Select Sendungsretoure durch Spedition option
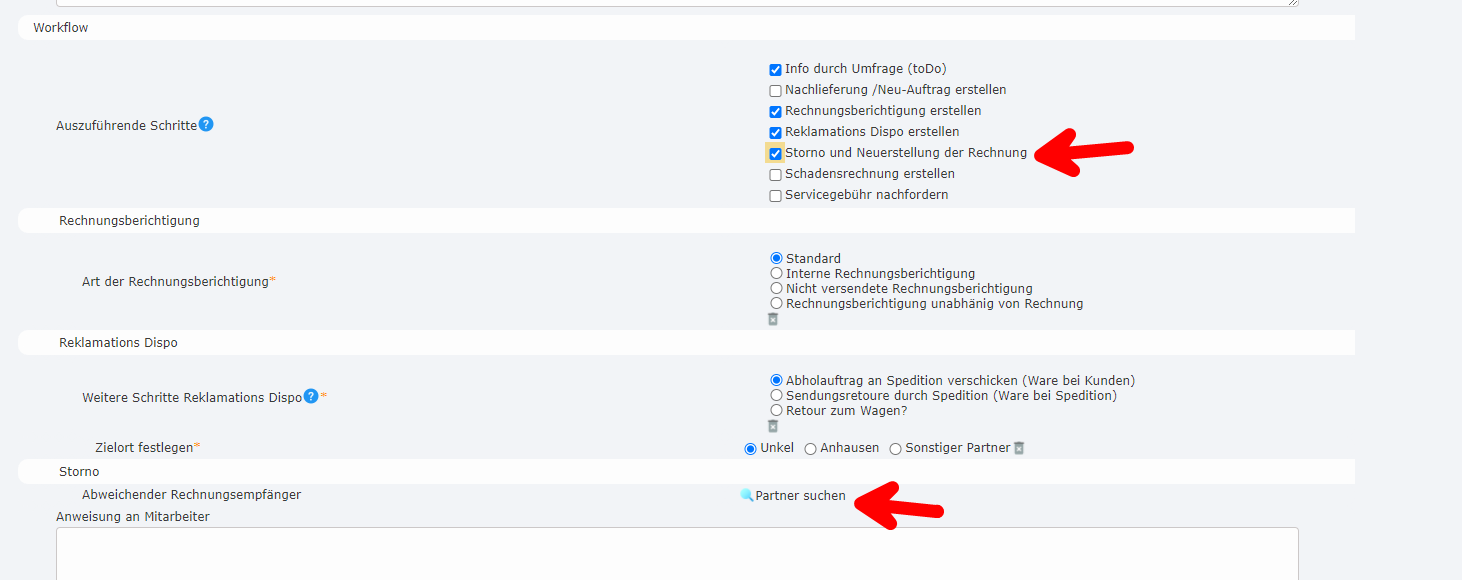Viewport: 1462px width, 580px height. pos(777,394)
